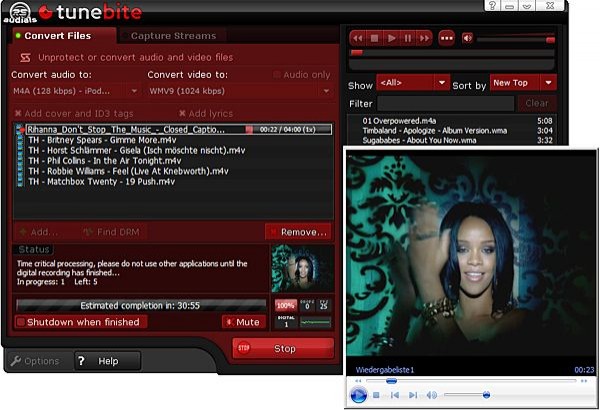Click the Find DRM button

coord(112,232)
